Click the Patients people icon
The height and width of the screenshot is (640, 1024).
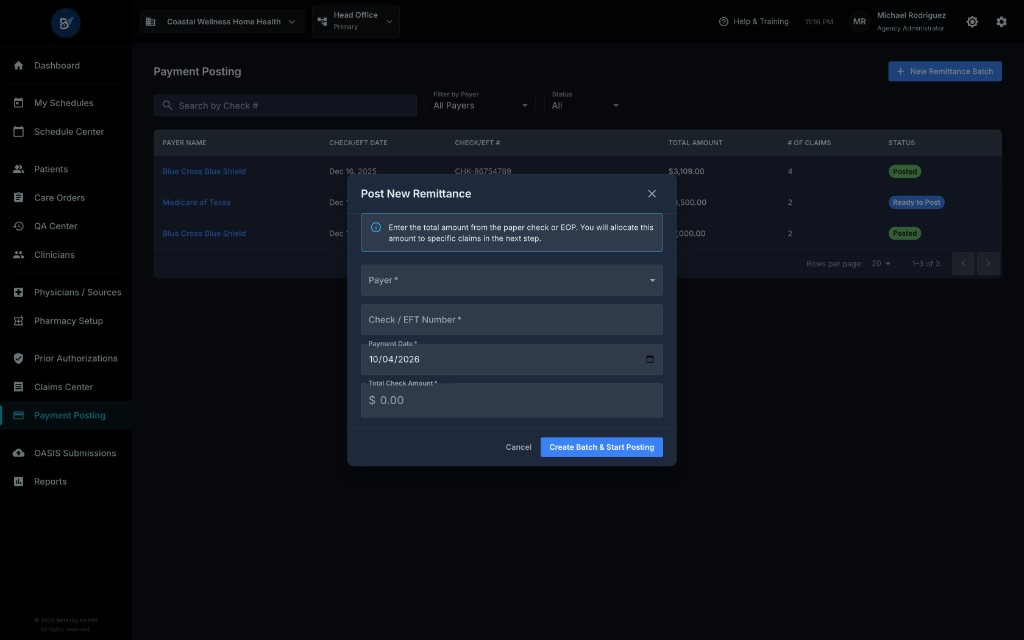[18, 169]
